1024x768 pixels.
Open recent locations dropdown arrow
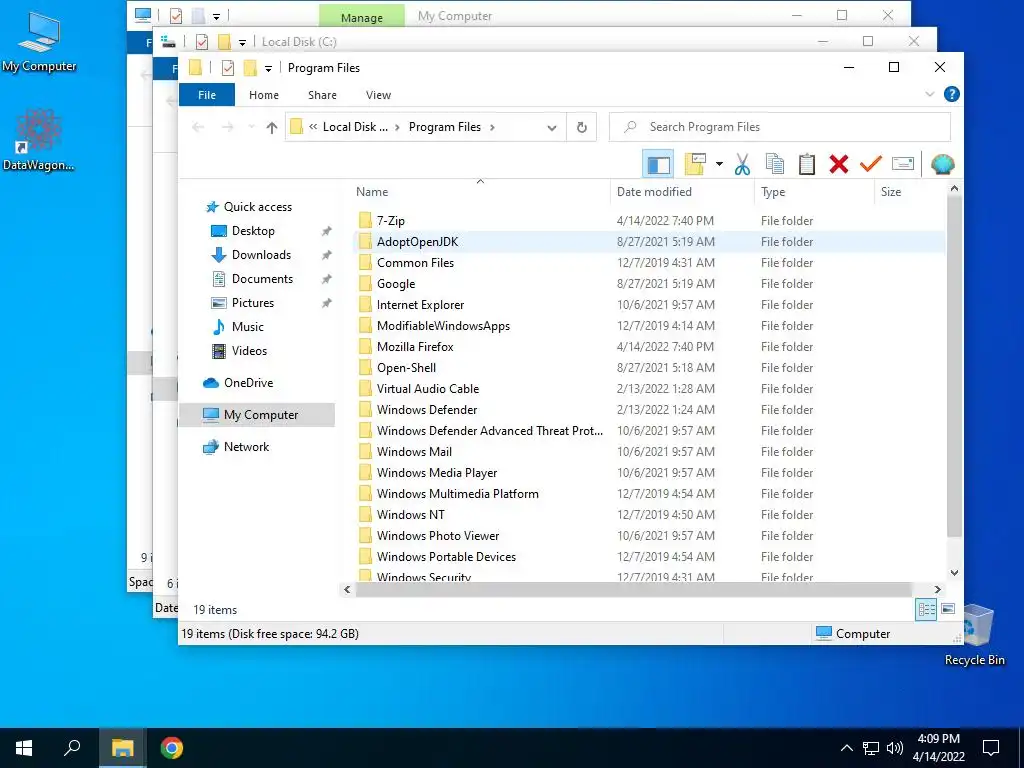coord(251,127)
